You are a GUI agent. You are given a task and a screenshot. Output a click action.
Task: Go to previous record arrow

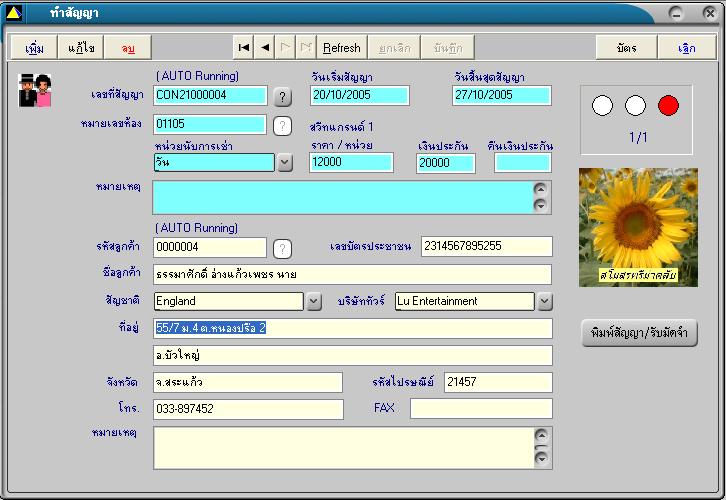click(x=264, y=48)
